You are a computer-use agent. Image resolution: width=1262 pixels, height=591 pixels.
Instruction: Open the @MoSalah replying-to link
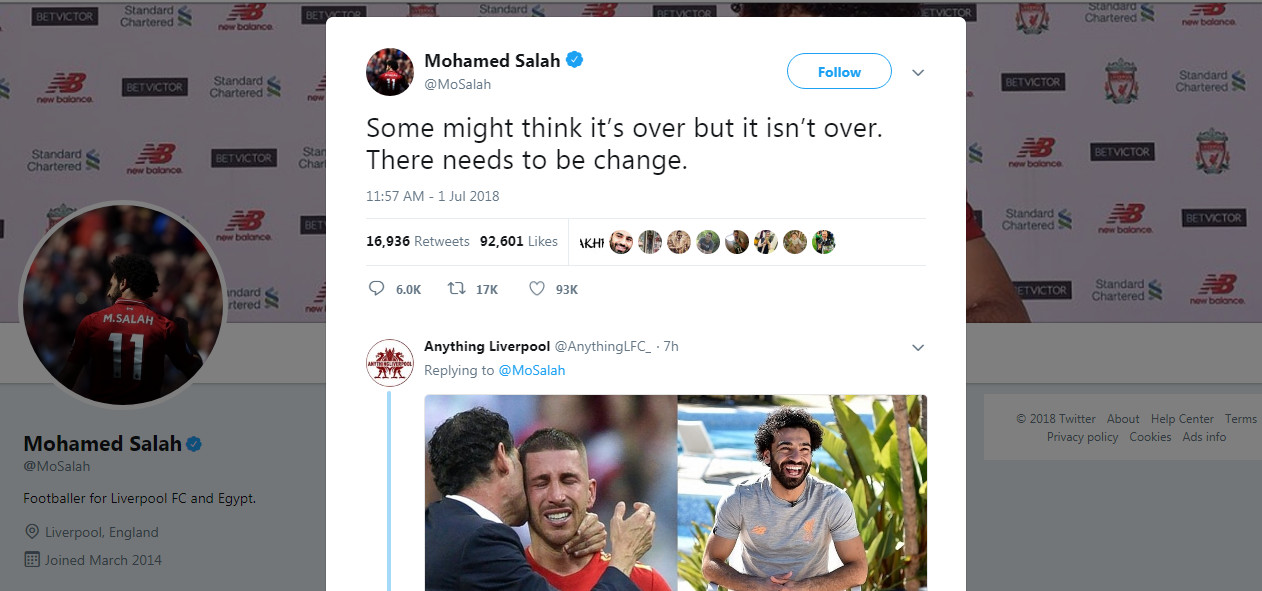(532, 370)
